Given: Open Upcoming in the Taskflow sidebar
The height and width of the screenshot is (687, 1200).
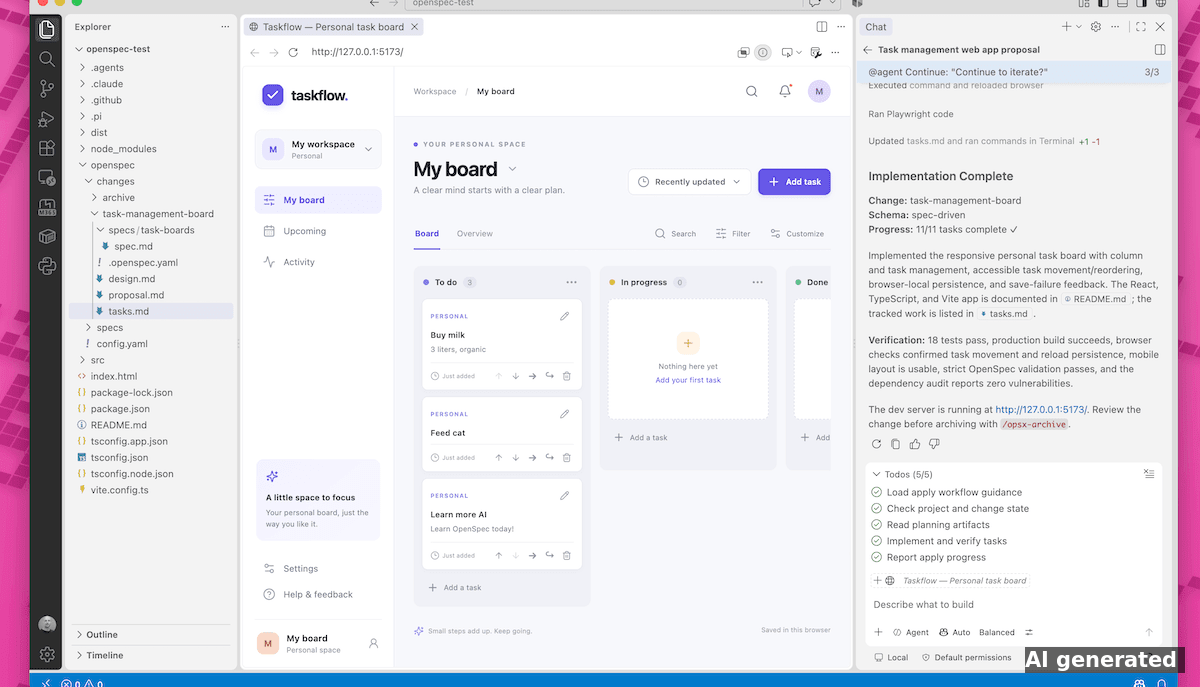Looking at the screenshot, I should (318, 231).
